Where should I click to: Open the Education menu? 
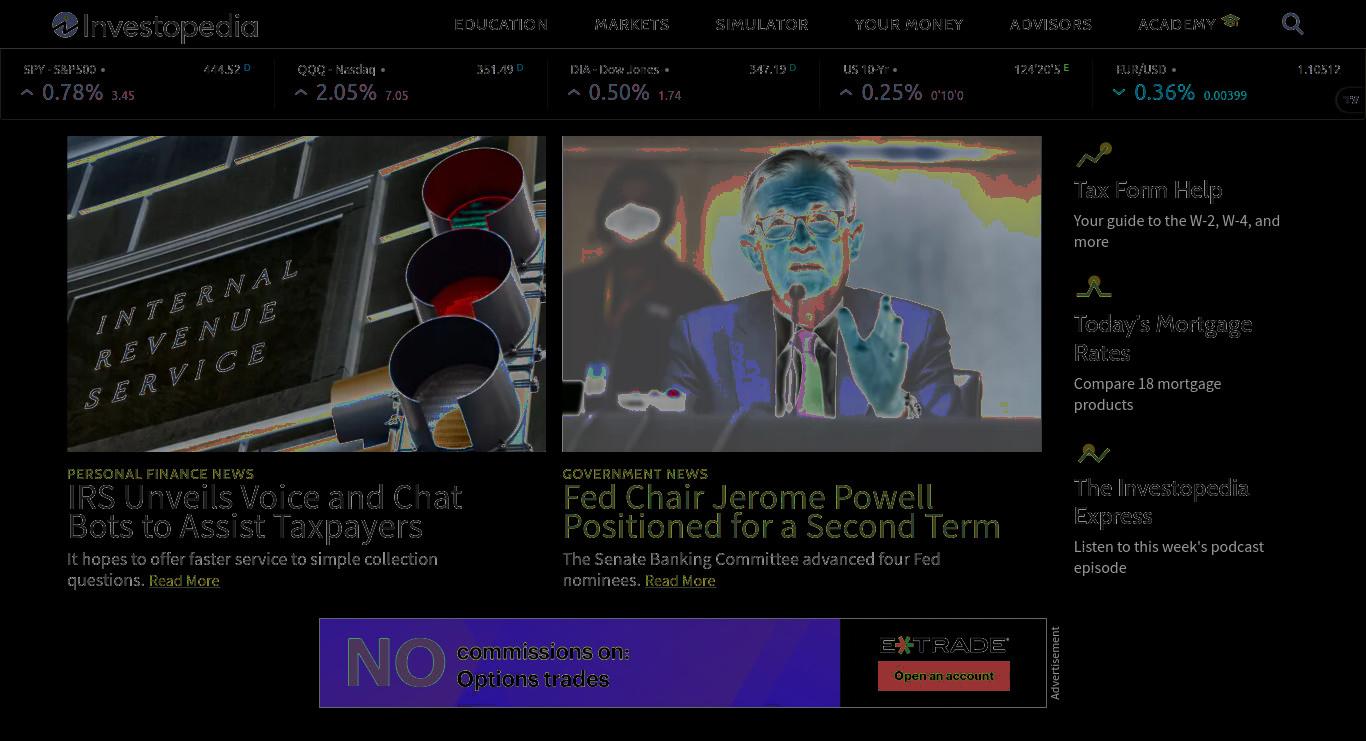pyautogui.click(x=500, y=24)
